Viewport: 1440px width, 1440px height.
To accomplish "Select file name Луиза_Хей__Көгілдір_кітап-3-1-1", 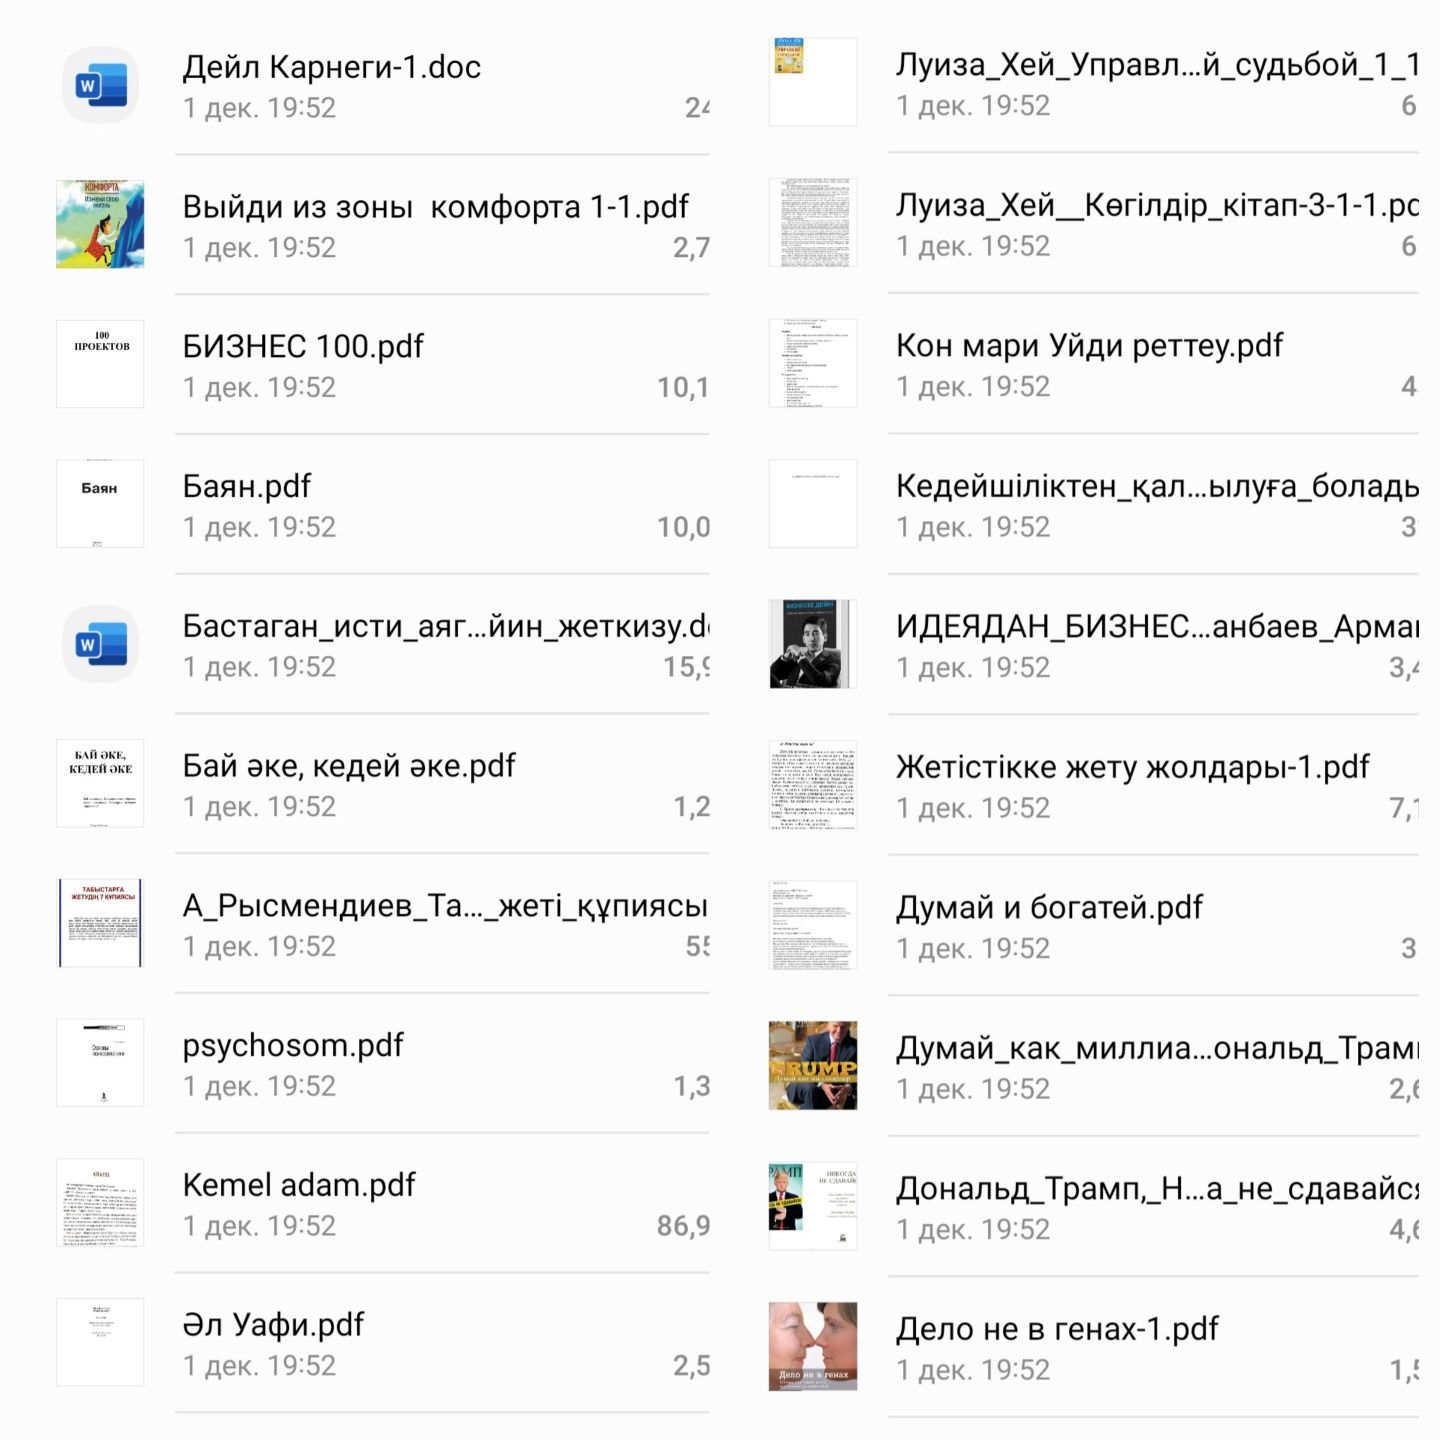I will (x=1157, y=206).
